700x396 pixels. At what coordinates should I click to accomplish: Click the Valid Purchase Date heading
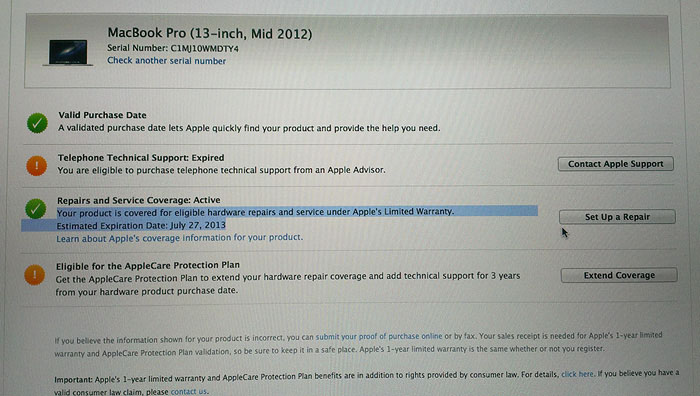(x=102, y=115)
